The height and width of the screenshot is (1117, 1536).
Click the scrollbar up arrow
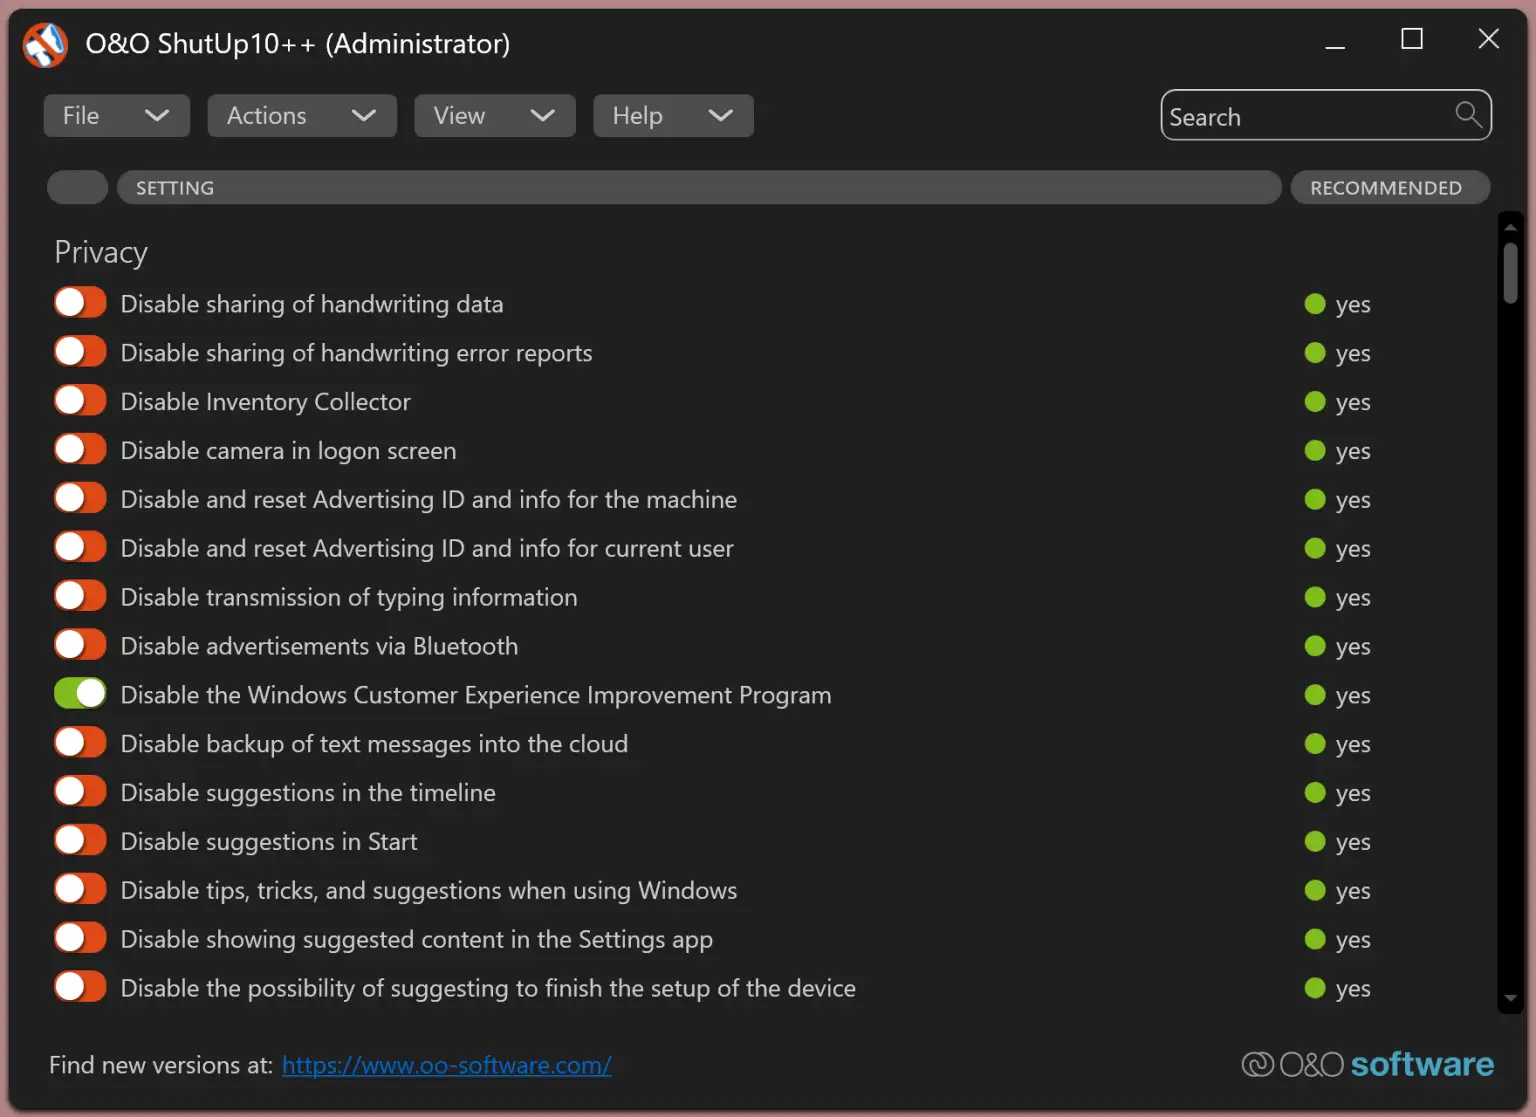coord(1511,227)
